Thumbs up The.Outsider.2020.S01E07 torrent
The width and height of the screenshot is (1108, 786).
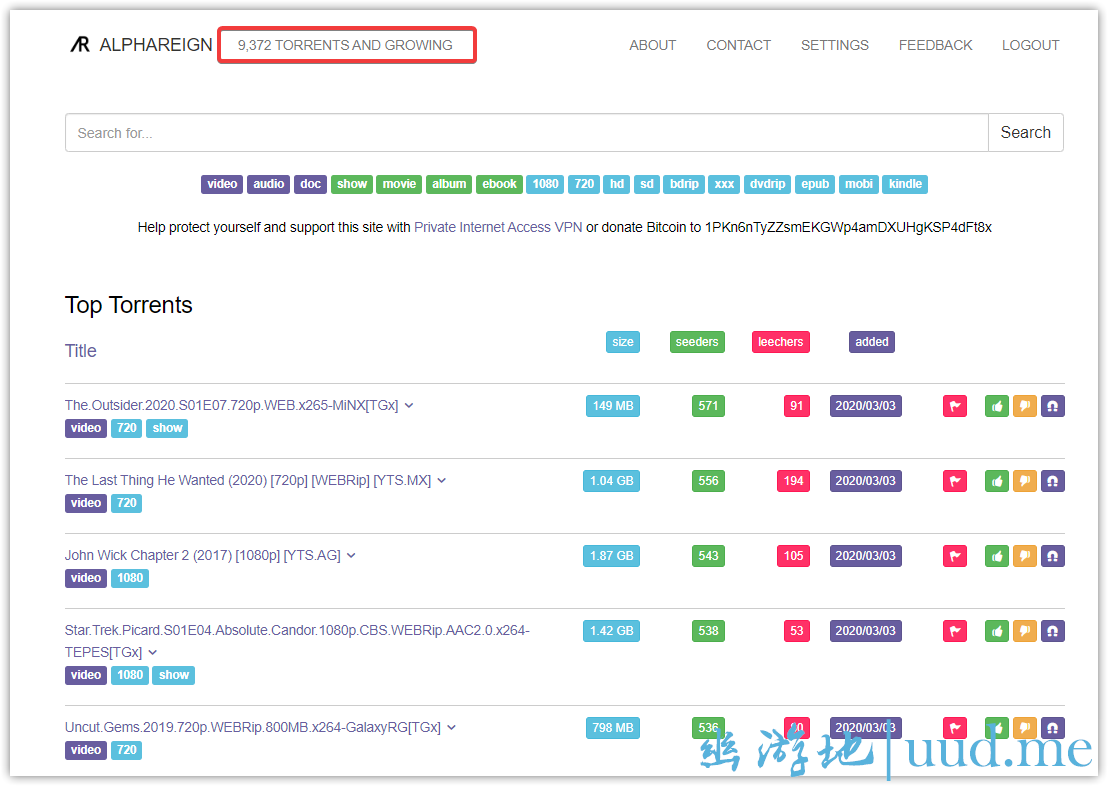tap(996, 406)
